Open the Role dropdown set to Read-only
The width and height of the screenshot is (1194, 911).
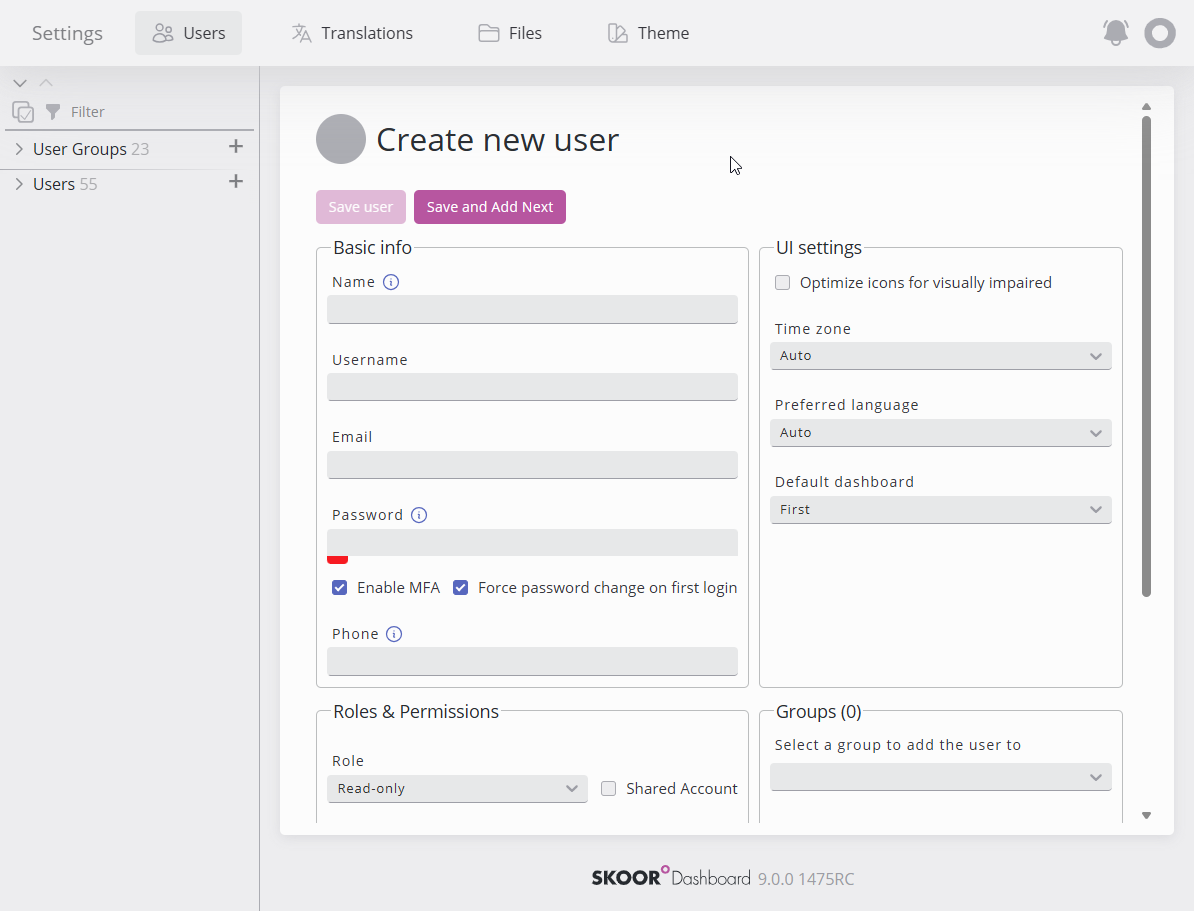457,789
